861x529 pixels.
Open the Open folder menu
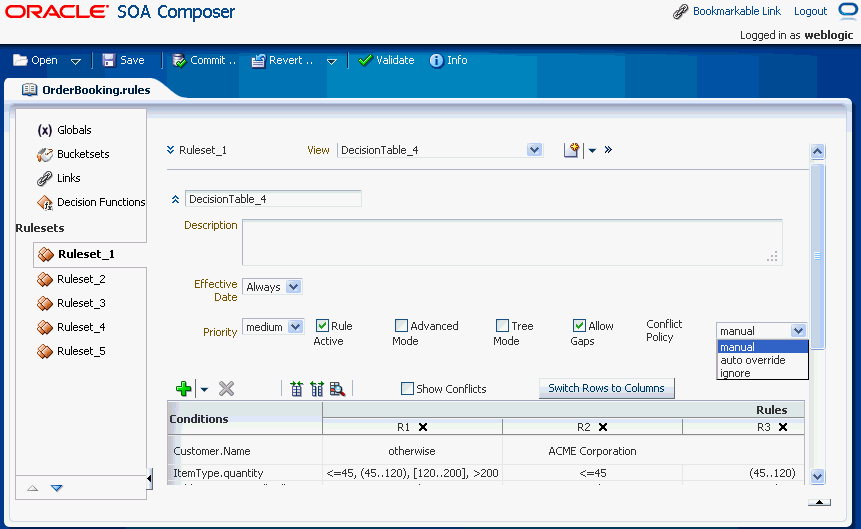[x=35, y=60]
